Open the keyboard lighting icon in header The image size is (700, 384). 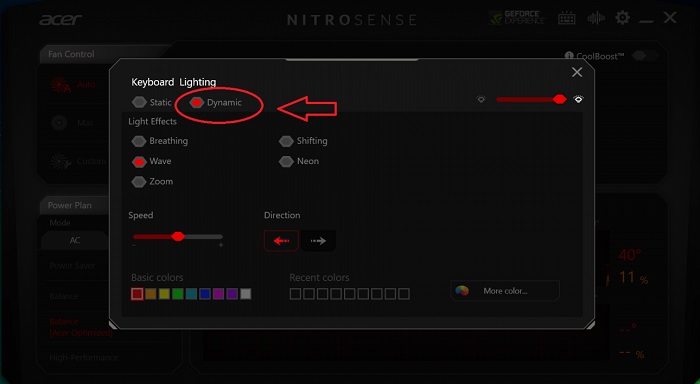click(x=567, y=18)
